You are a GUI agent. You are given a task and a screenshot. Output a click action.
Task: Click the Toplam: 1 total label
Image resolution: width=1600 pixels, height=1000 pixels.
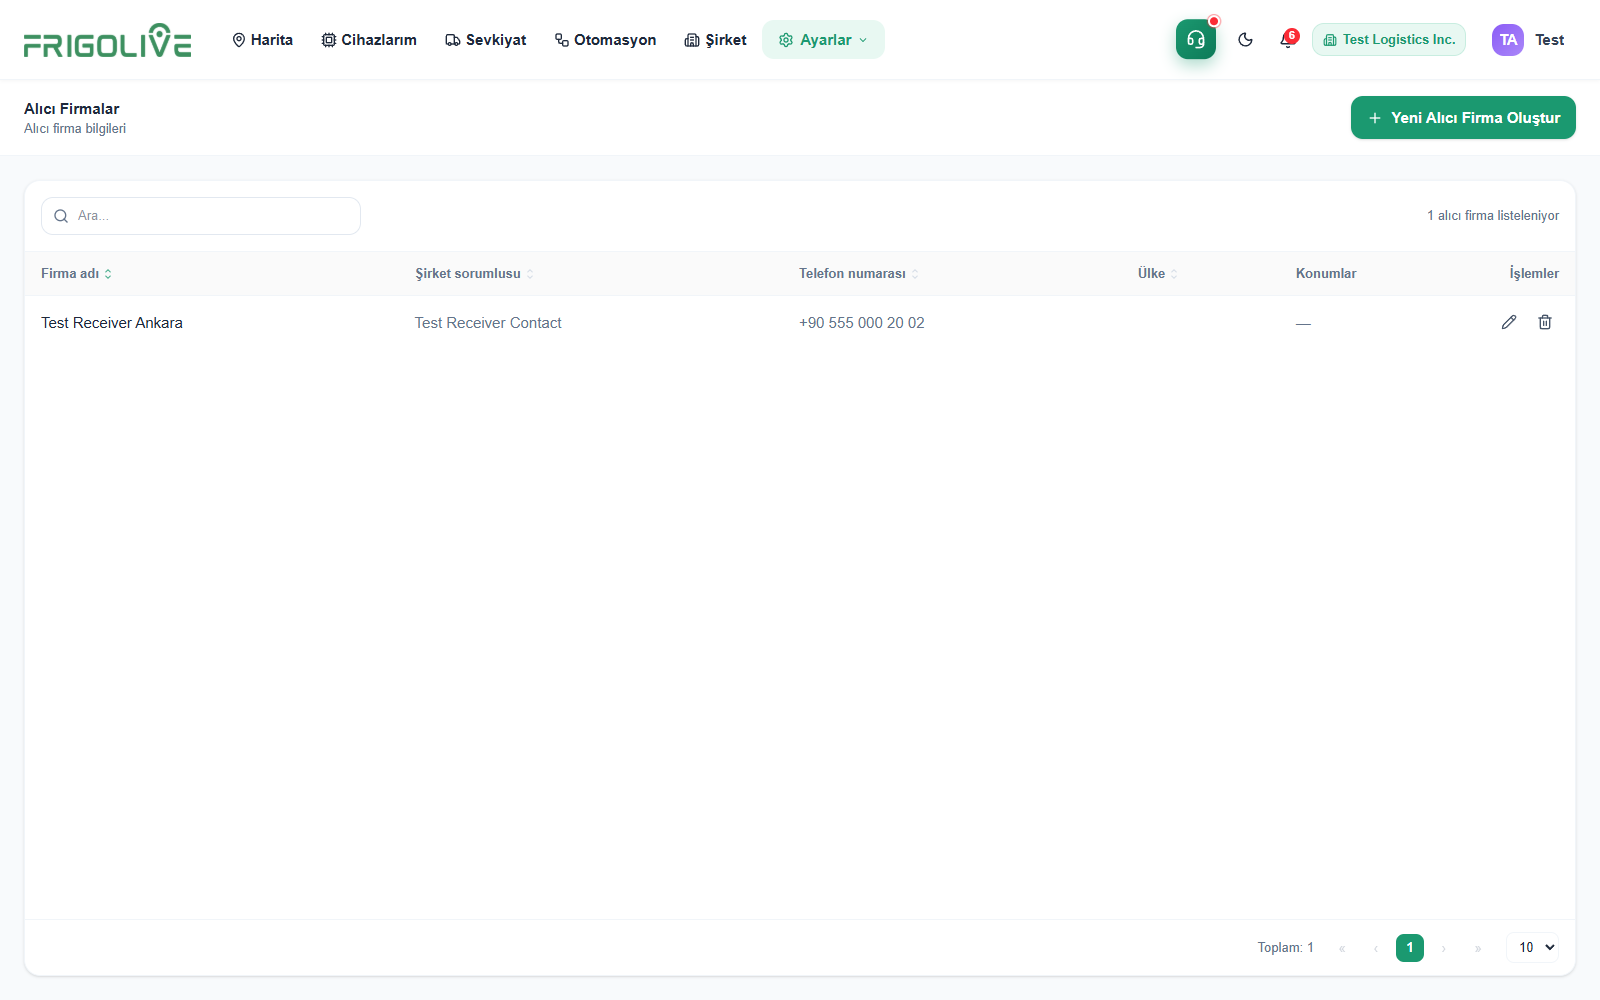tap(1286, 948)
